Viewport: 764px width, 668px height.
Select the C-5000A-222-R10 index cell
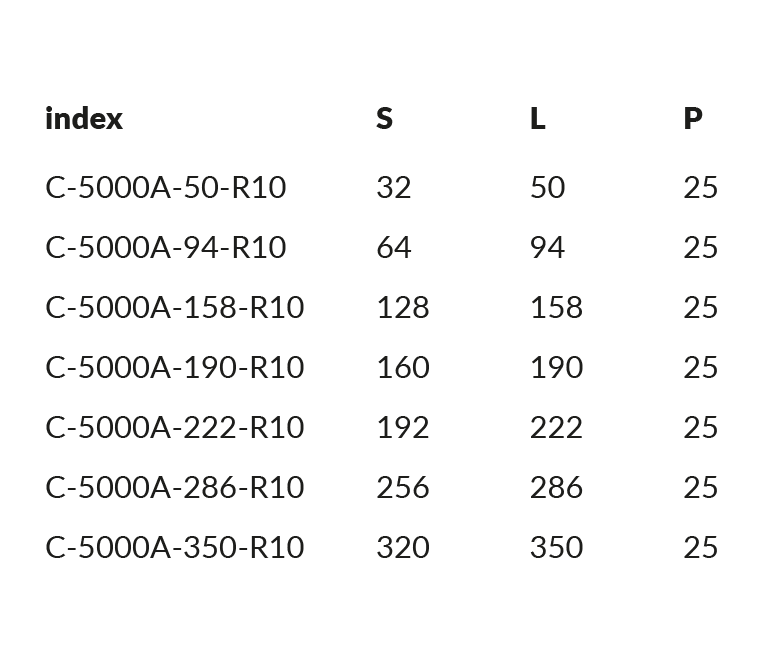(175, 427)
